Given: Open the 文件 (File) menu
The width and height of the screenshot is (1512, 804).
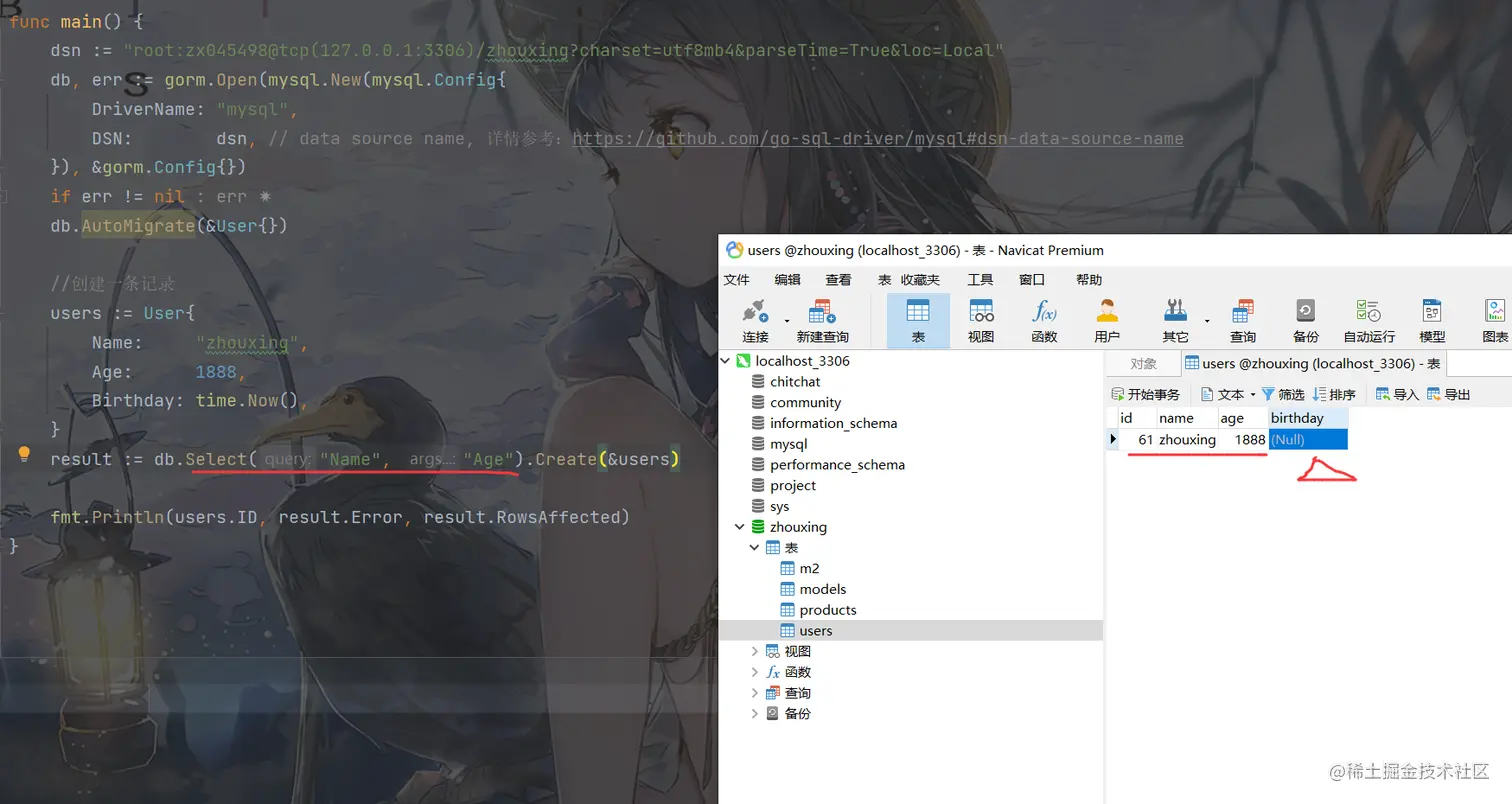Looking at the screenshot, I should point(736,280).
